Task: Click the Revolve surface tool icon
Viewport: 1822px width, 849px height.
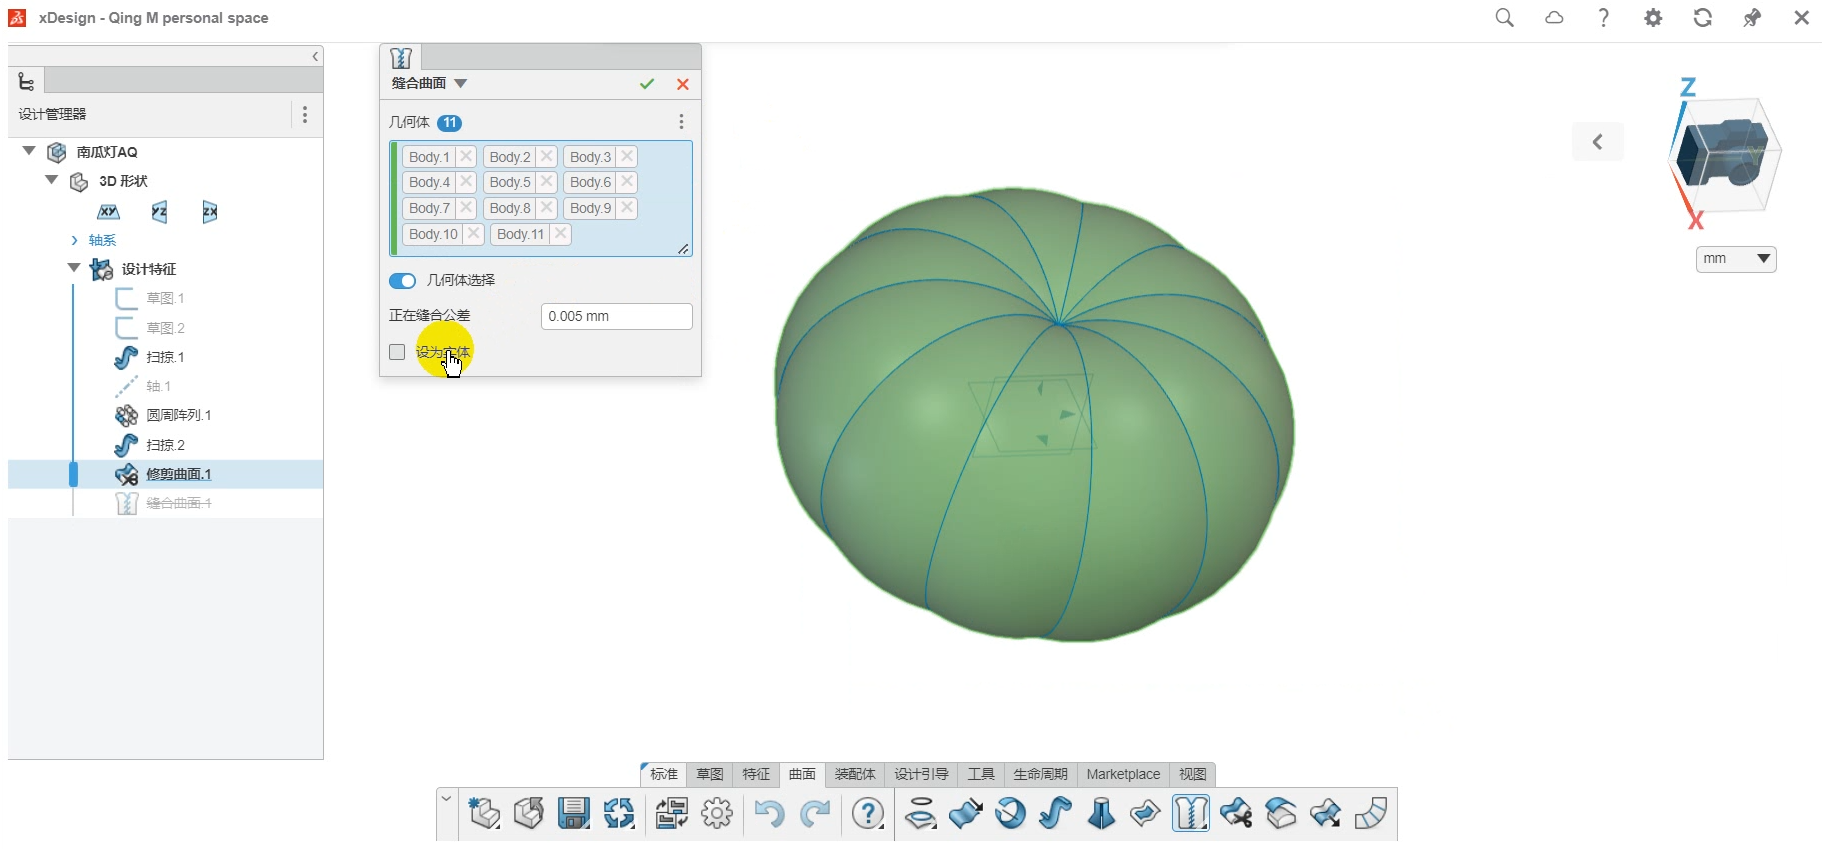Action: (x=1011, y=813)
